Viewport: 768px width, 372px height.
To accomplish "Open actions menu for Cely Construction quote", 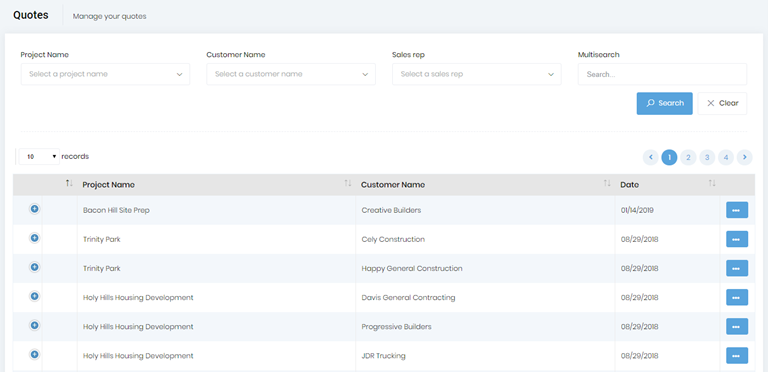I will pyautogui.click(x=737, y=239).
